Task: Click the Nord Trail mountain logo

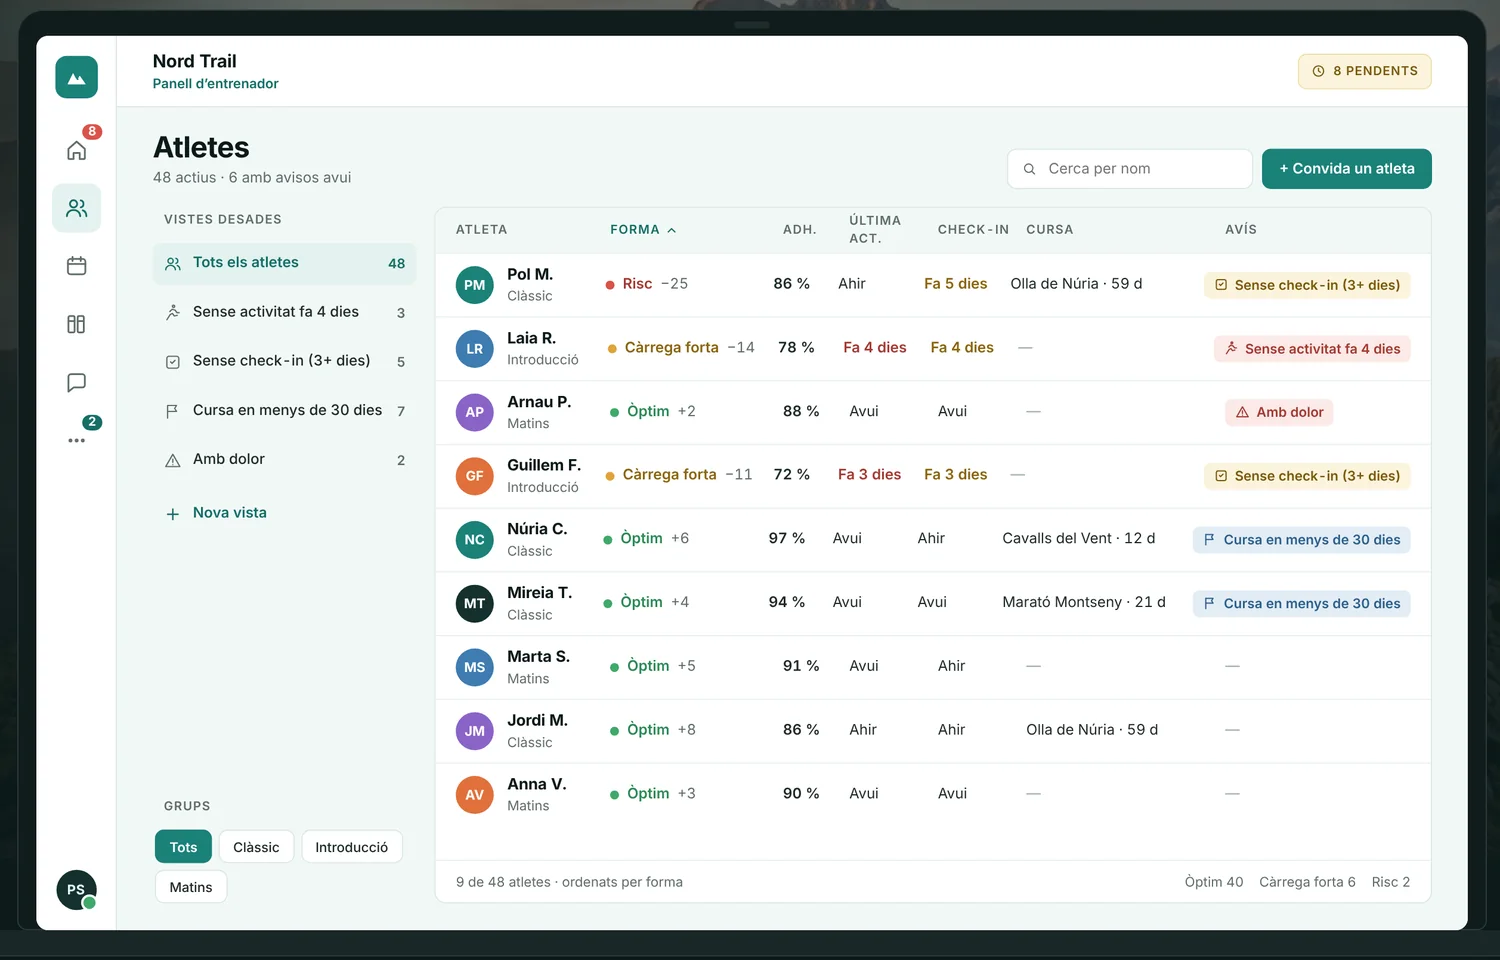Action: (76, 77)
